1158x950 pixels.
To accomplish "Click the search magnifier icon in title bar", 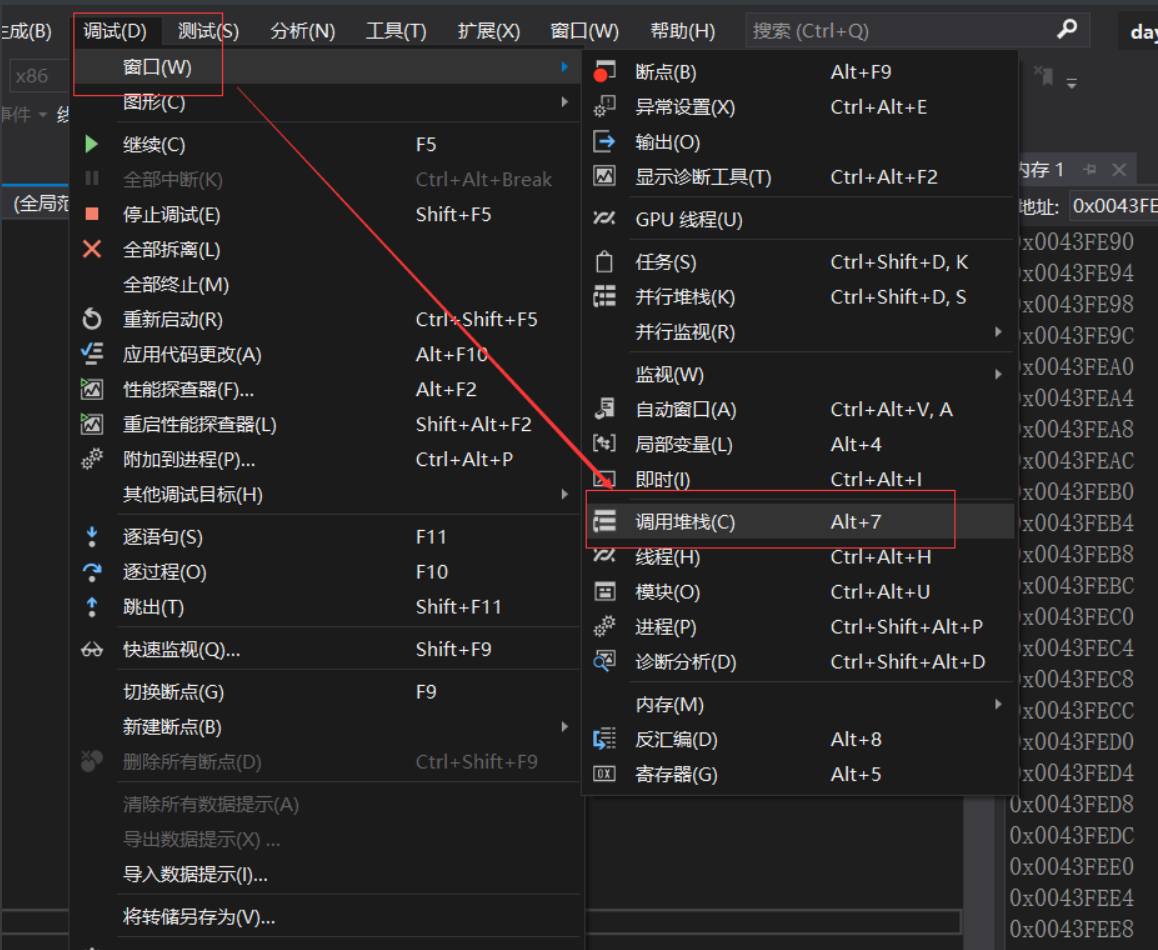I will coord(1068,29).
